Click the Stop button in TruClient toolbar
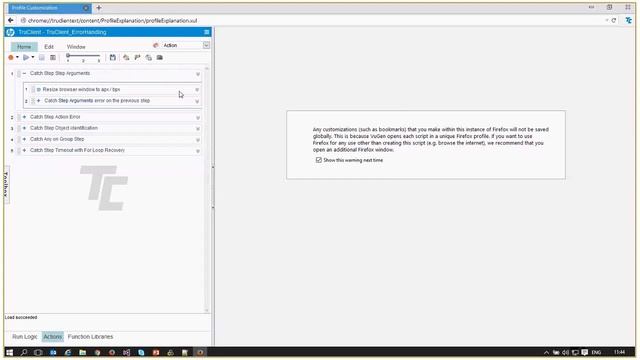This screenshot has width=640, height=360. click(x=42, y=58)
